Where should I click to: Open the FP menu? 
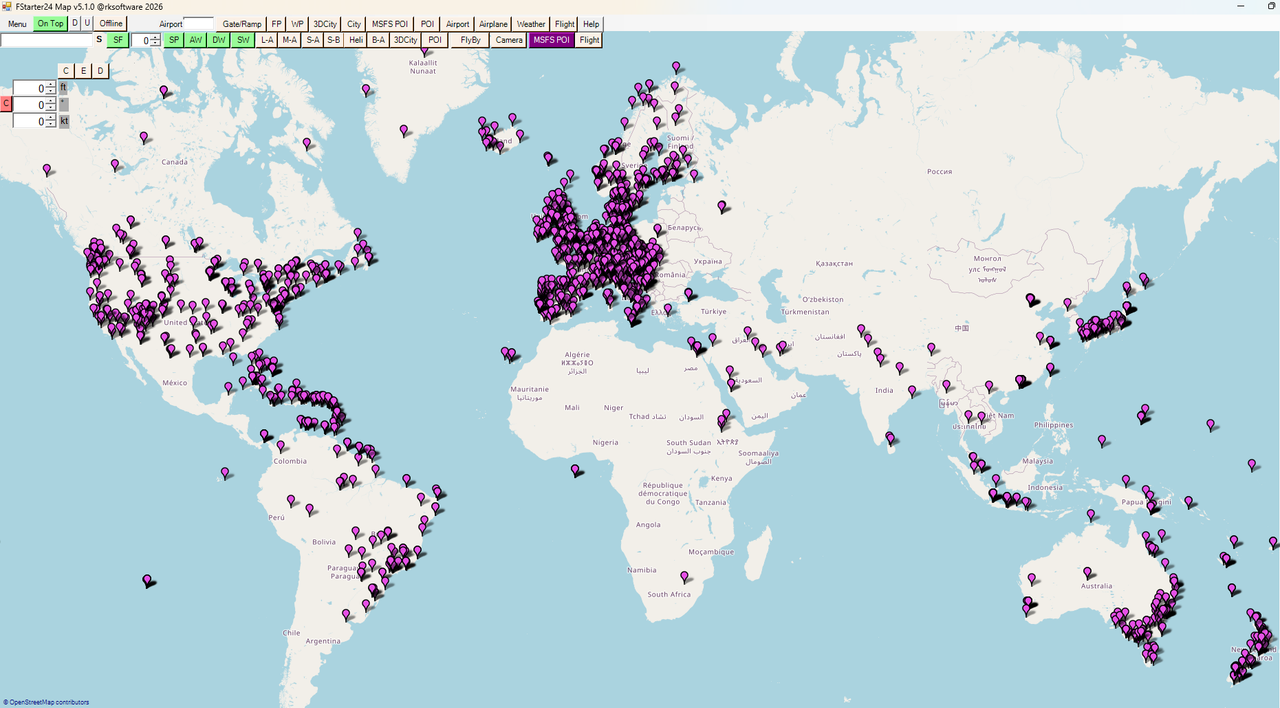(277, 23)
